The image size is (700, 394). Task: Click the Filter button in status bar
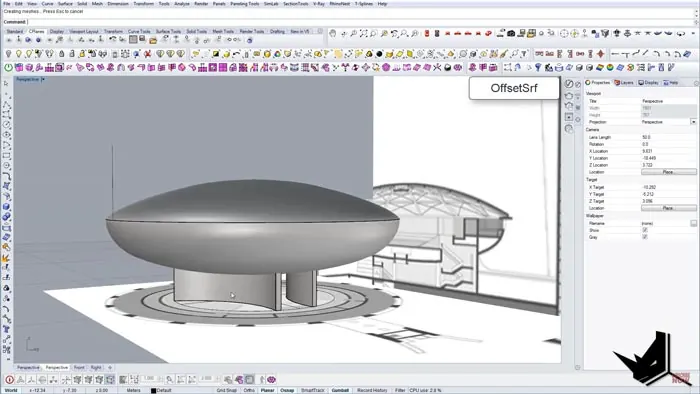pyautogui.click(x=400, y=390)
